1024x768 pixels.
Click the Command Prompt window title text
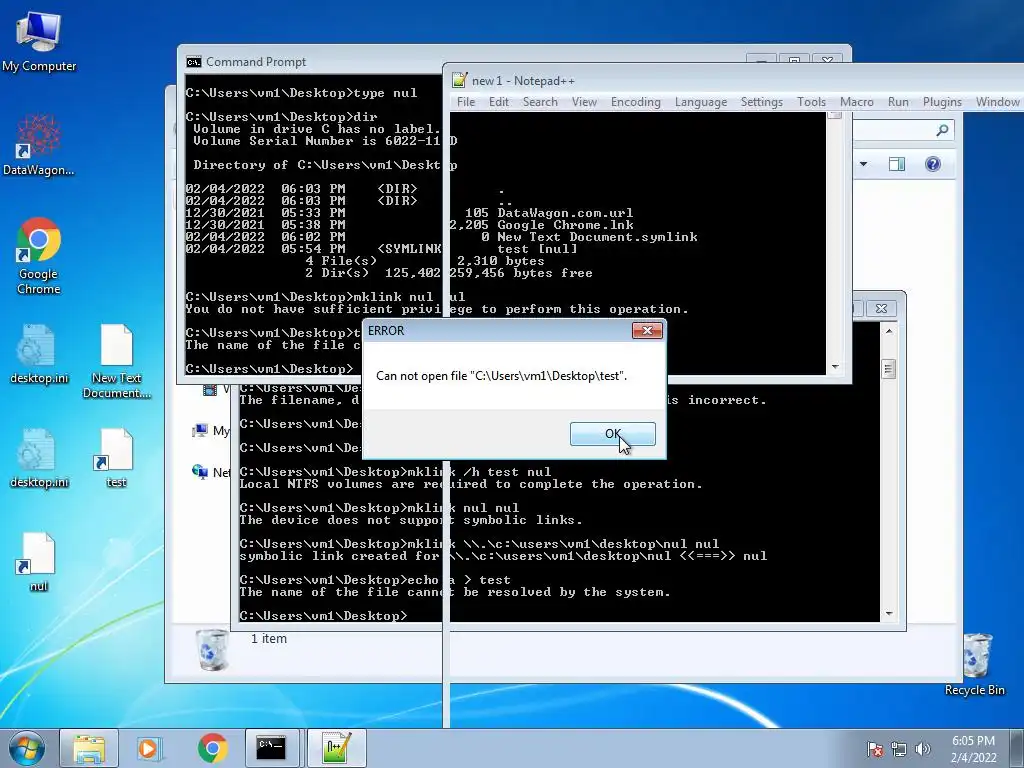(256, 62)
